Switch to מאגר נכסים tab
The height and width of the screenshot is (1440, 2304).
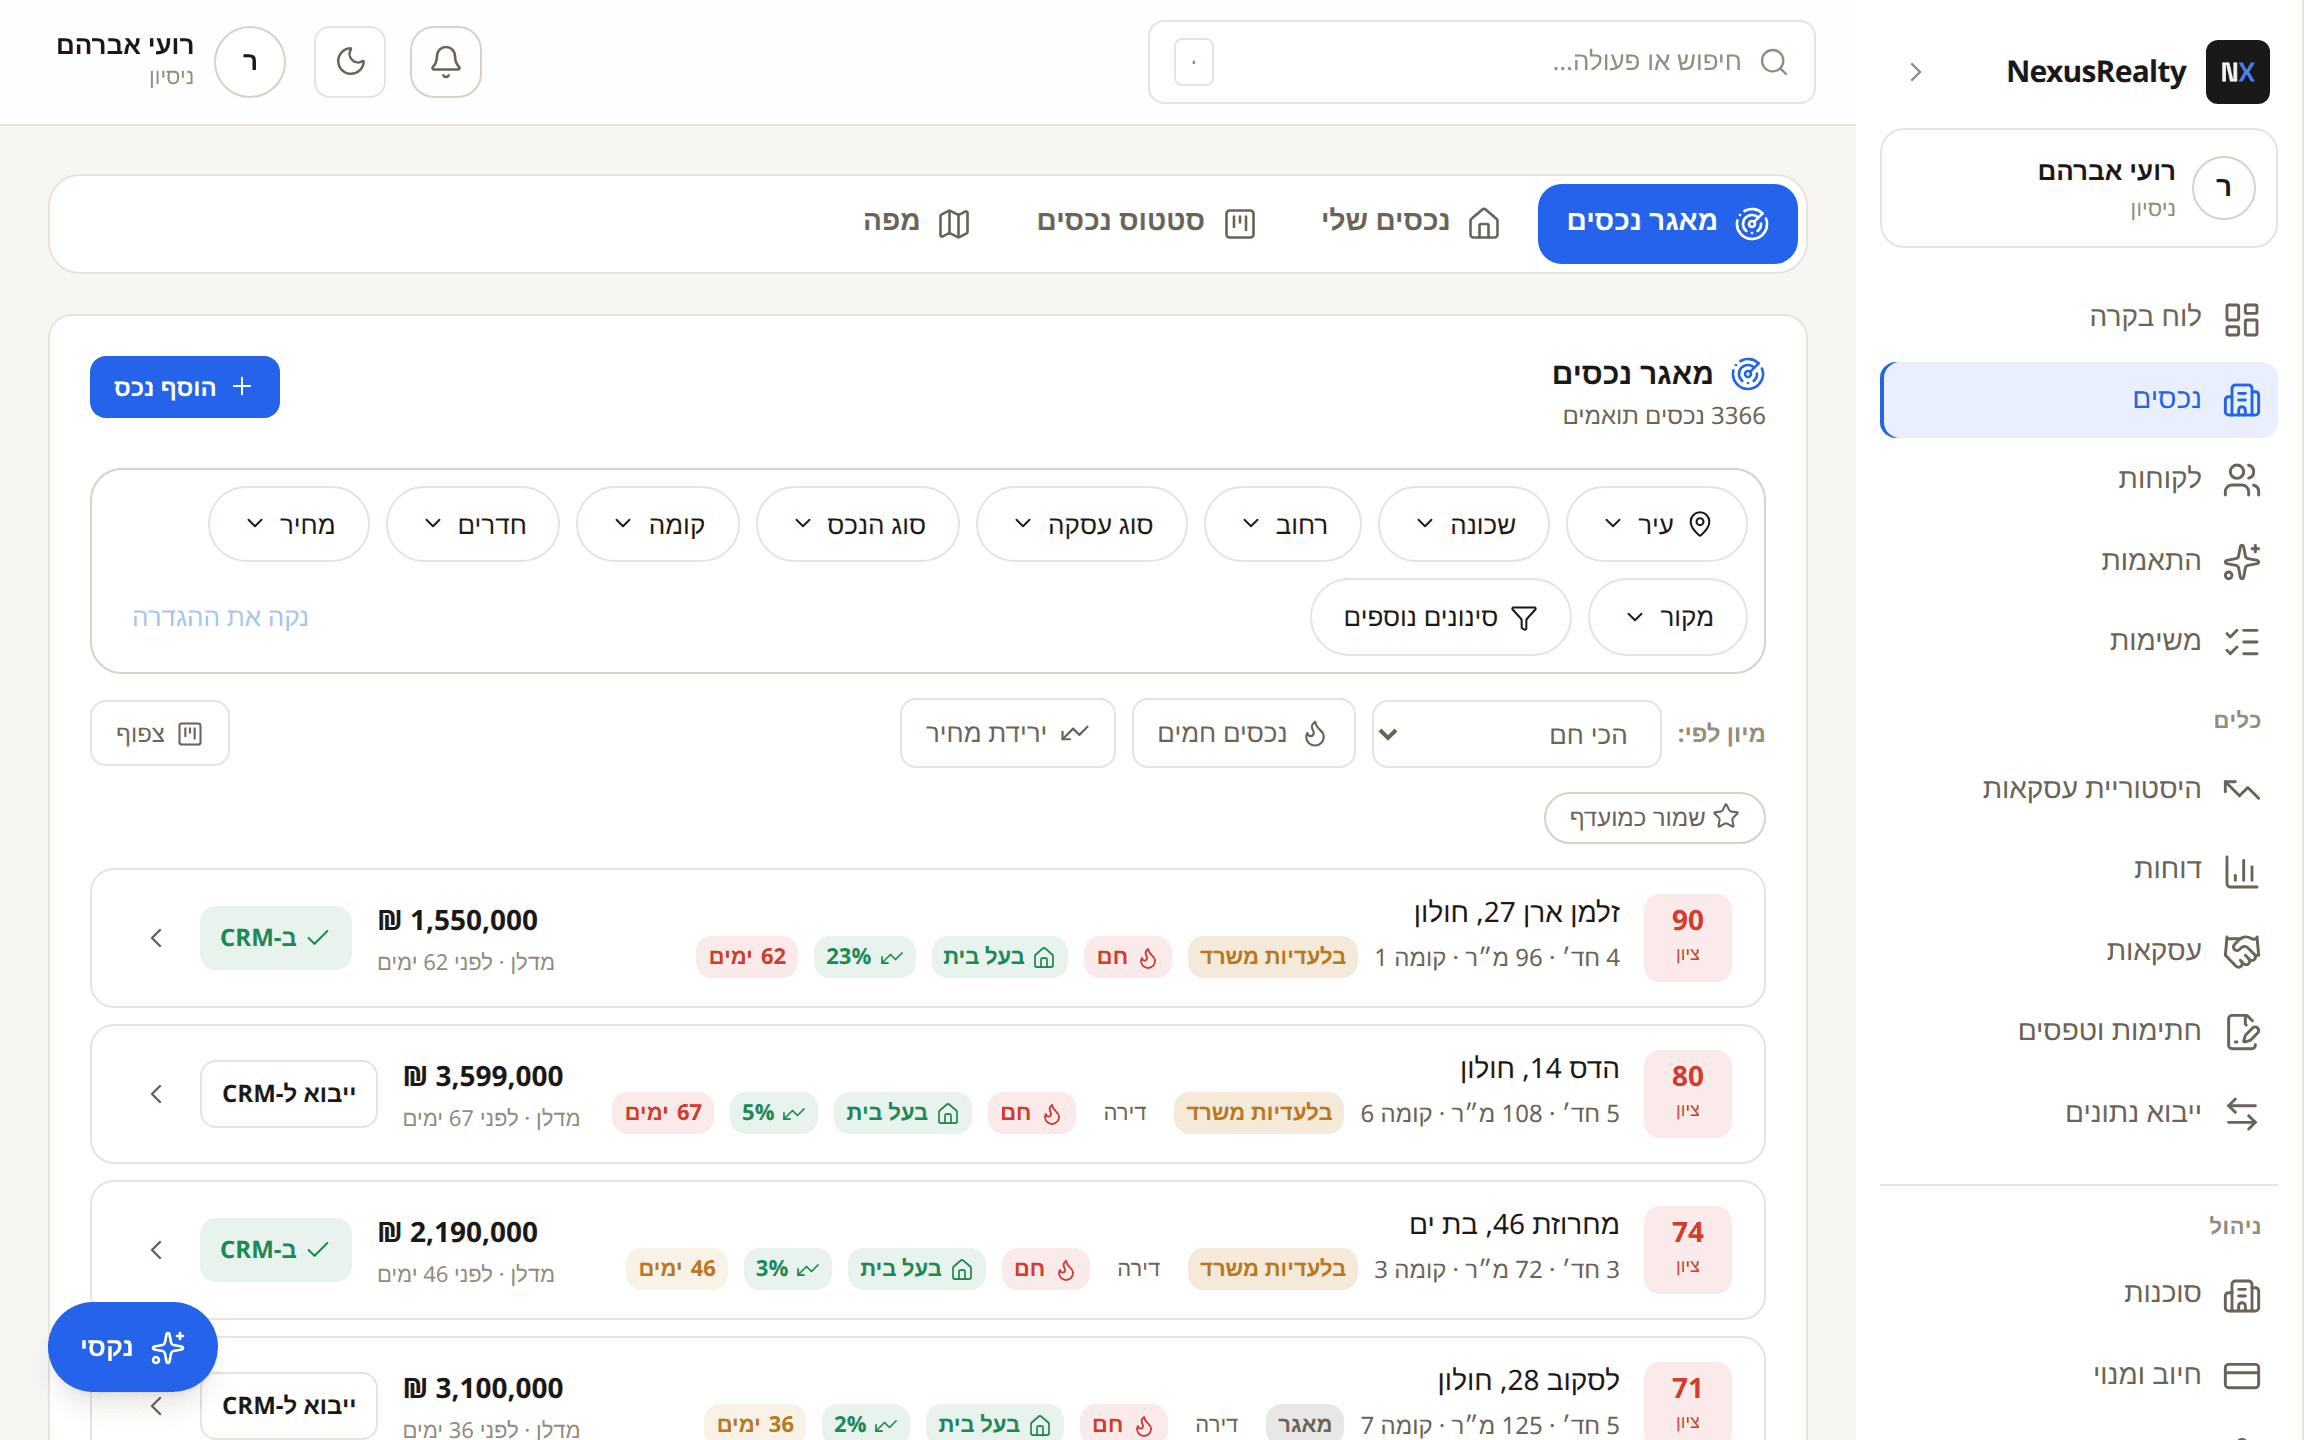tap(1667, 223)
